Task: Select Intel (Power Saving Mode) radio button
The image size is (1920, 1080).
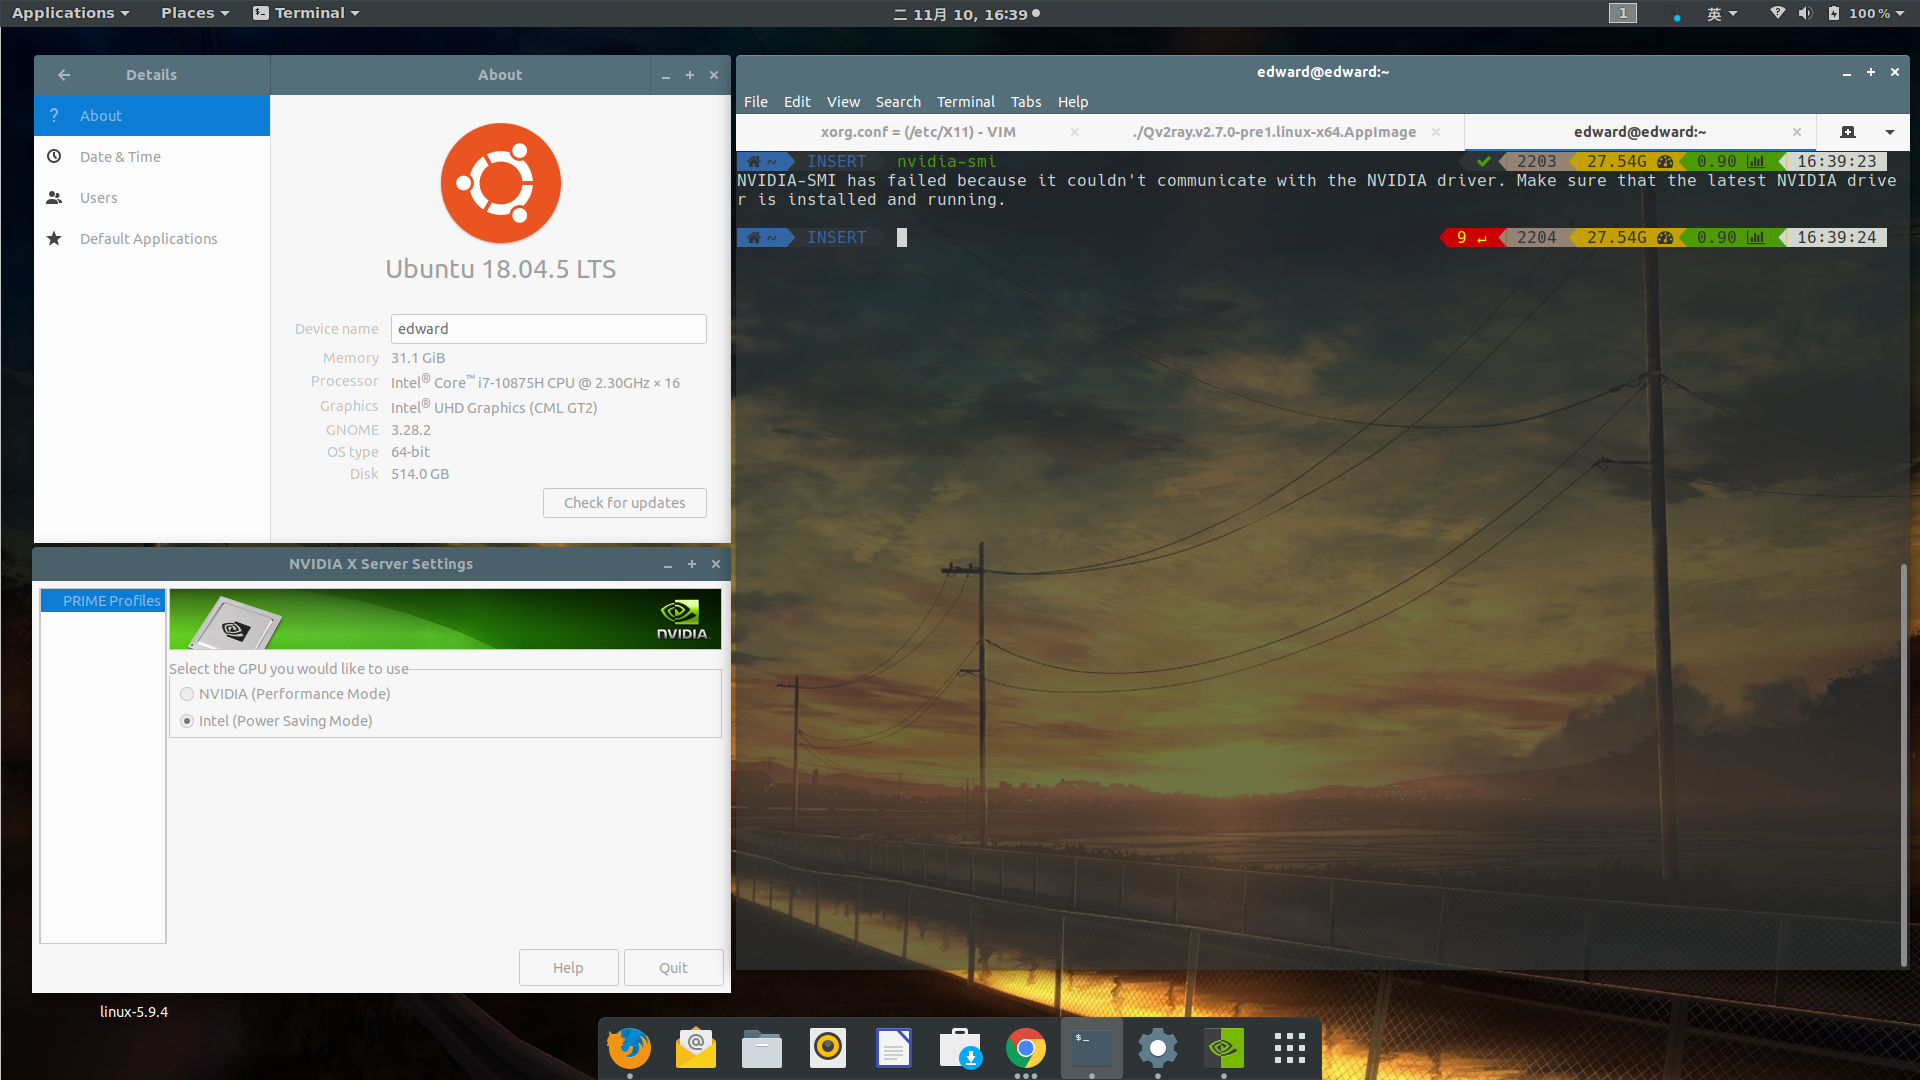Action: [187, 721]
